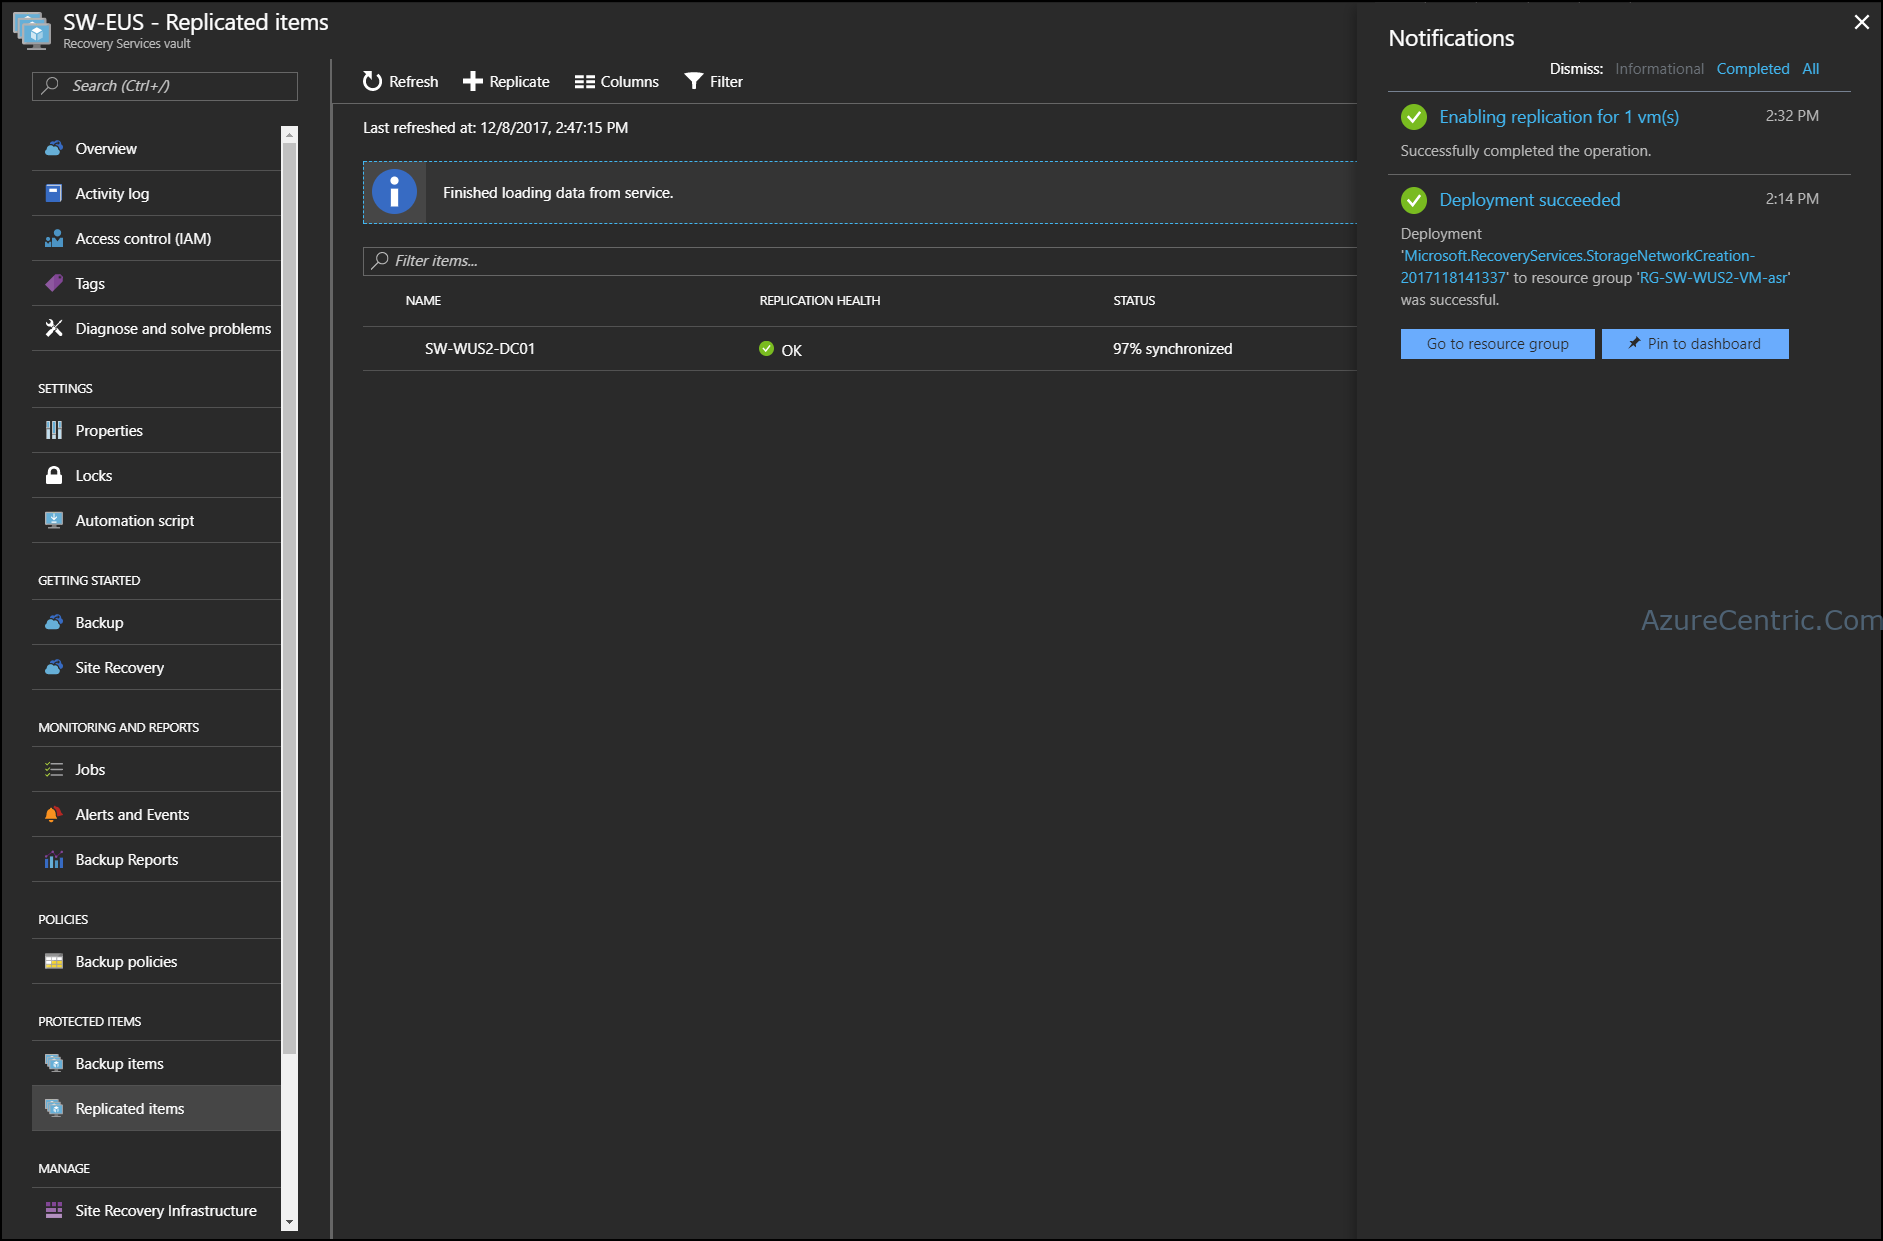Click green check next to Deployment succeeded

click(x=1414, y=200)
